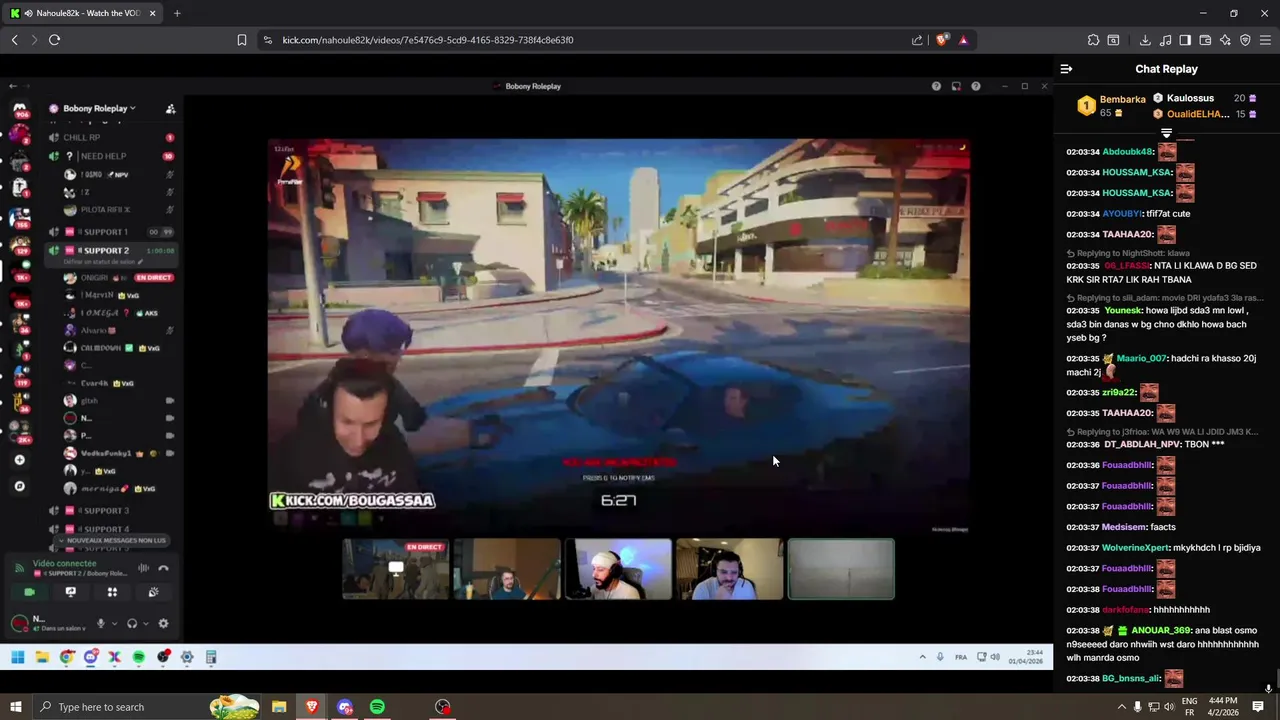Viewport: 1280px width, 720px height.
Task: Open the NEED HELP channel
Action: pyautogui.click(x=103, y=156)
